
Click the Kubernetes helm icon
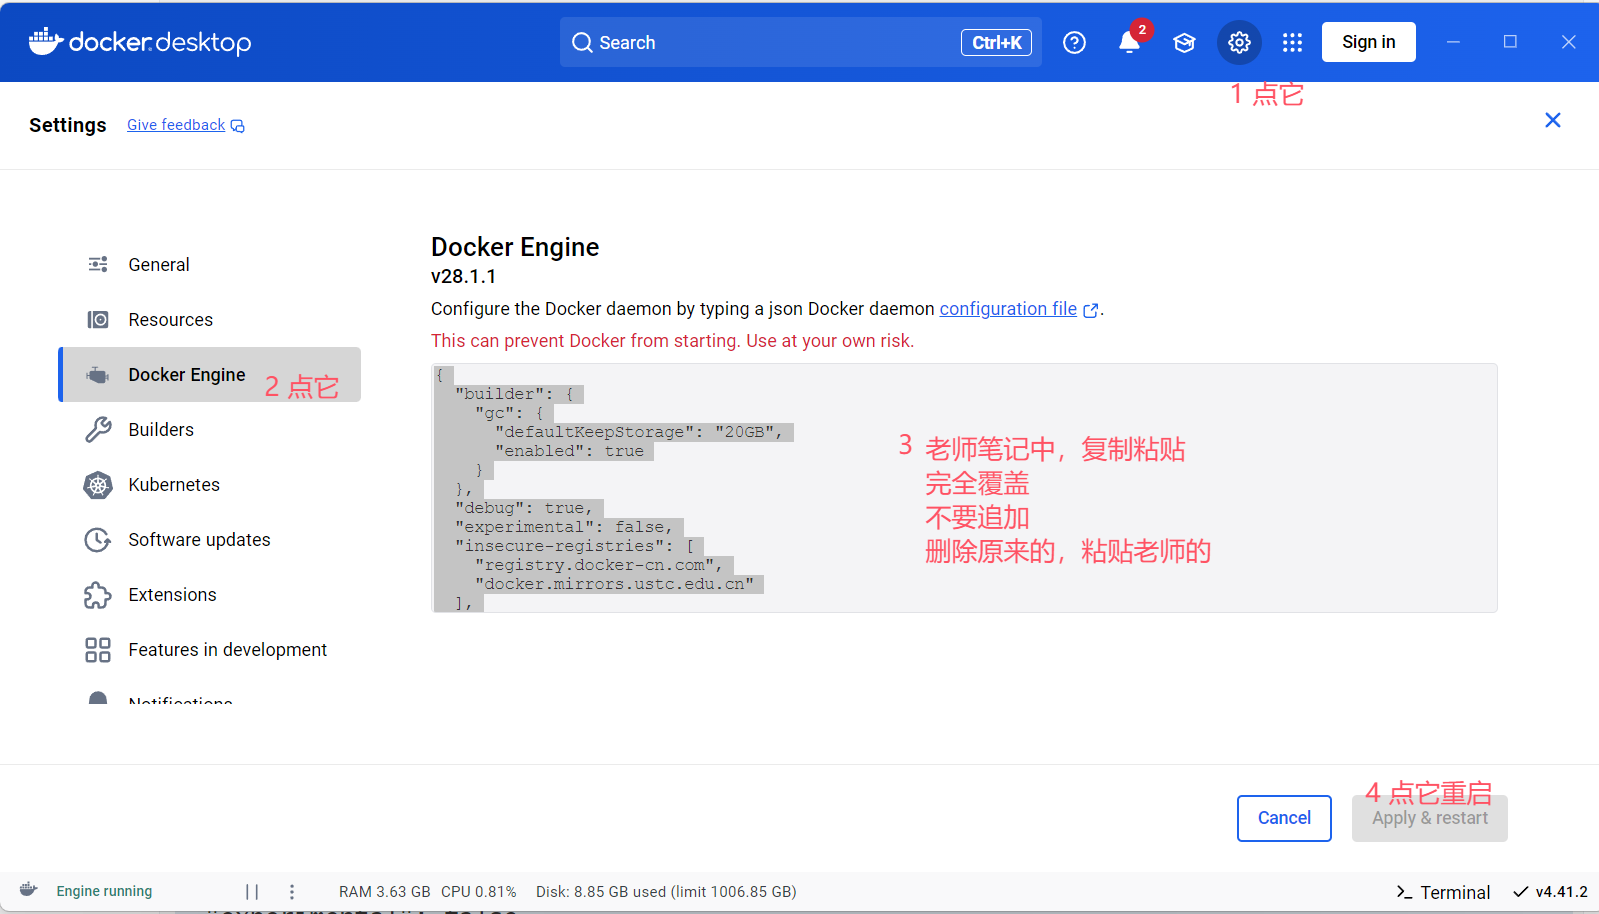(x=98, y=485)
